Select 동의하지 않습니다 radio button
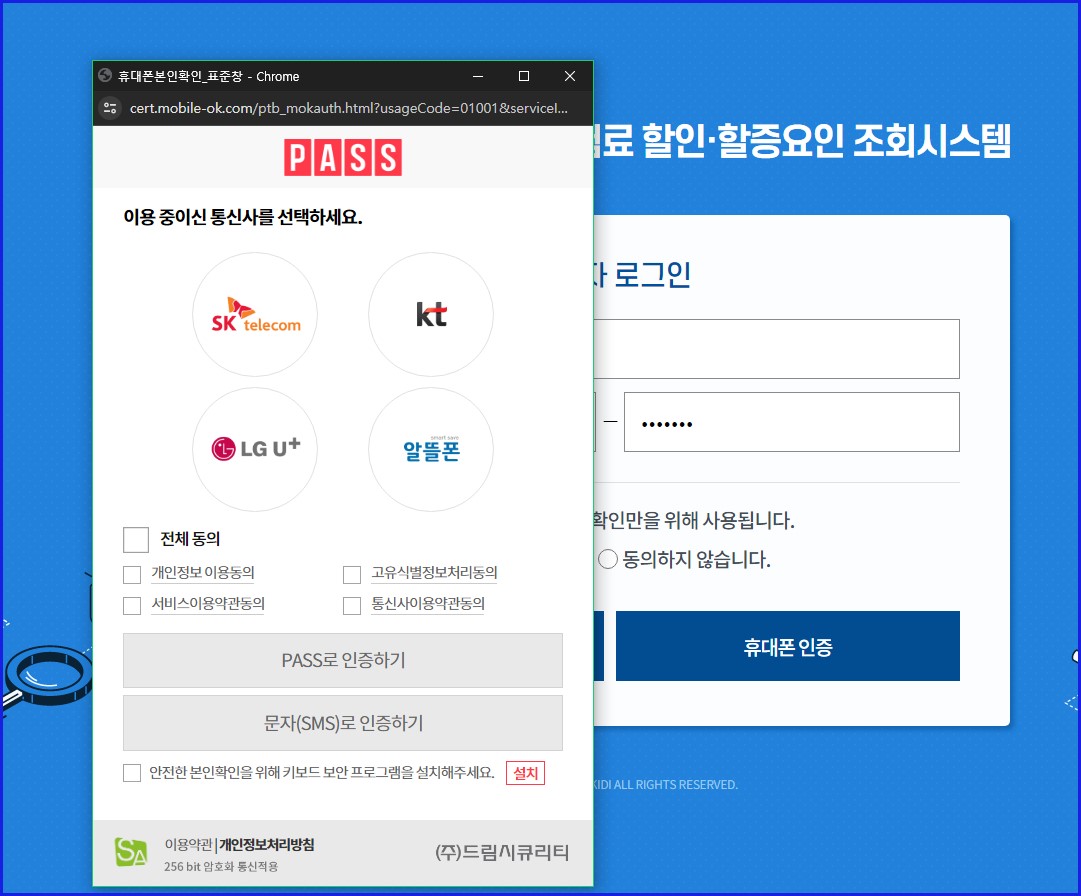 click(607, 559)
